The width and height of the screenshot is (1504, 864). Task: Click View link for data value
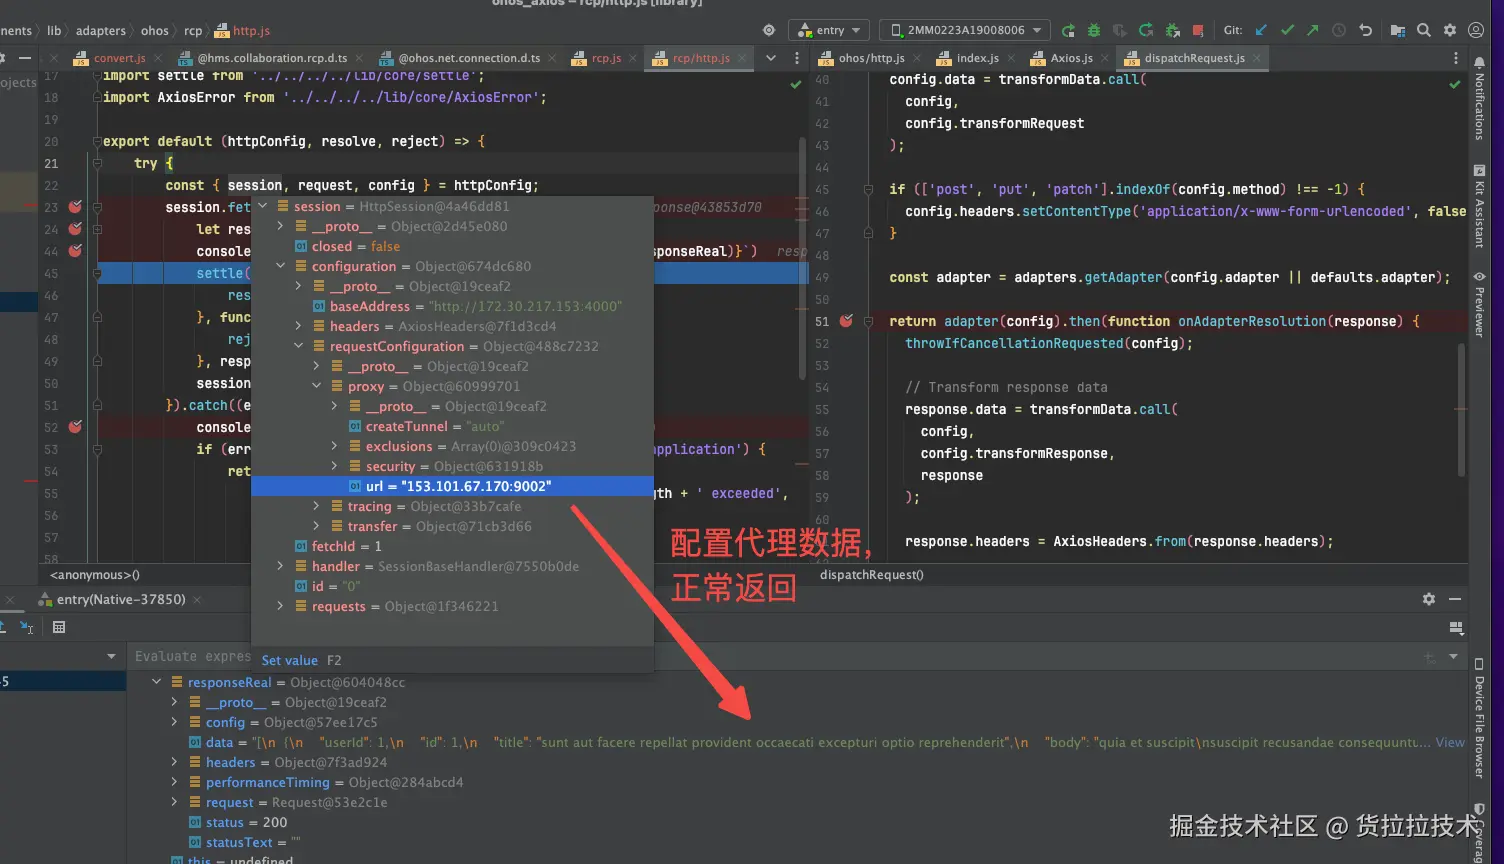pyautogui.click(x=1450, y=742)
